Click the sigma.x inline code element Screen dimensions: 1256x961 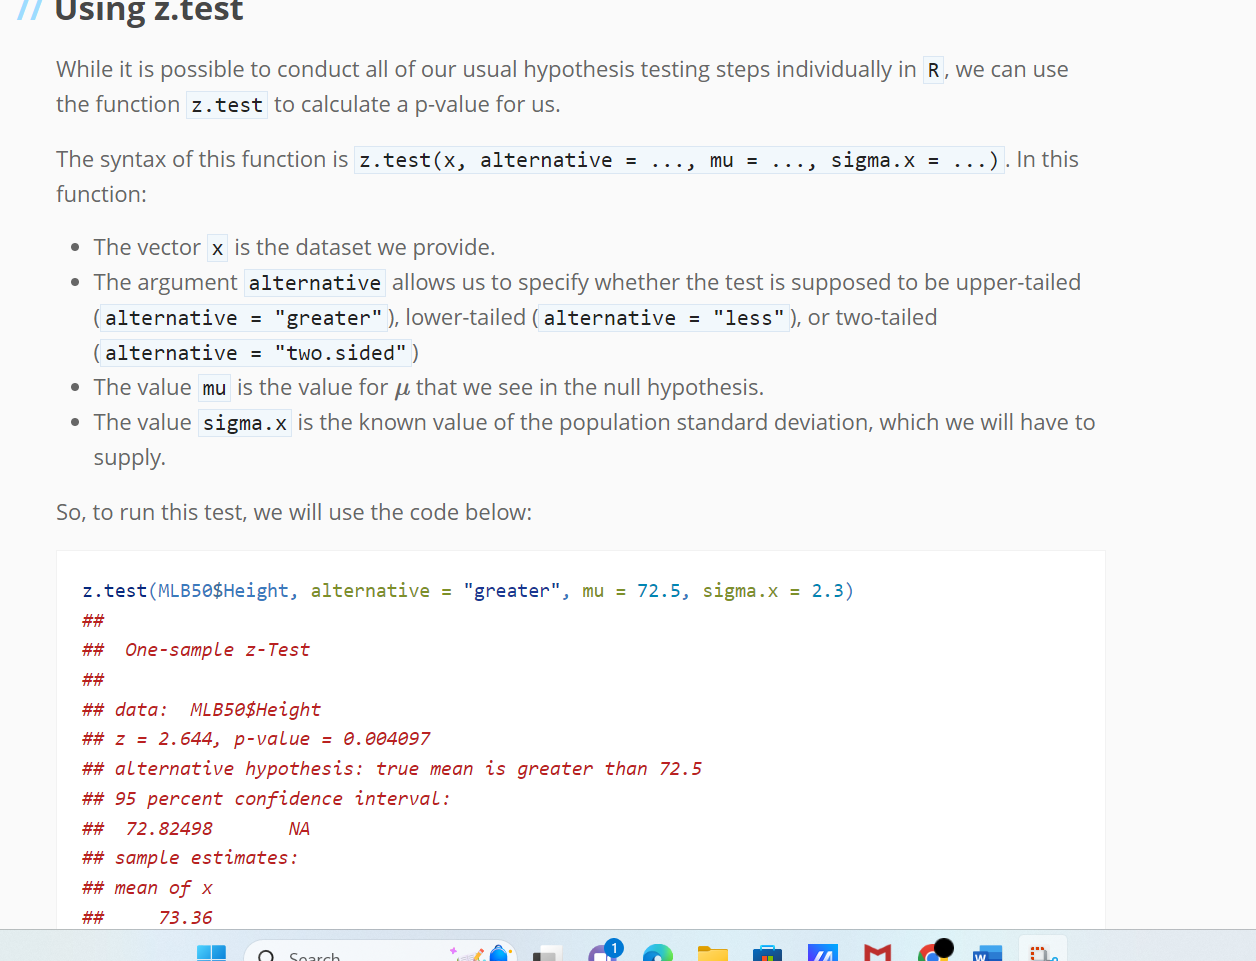[x=245, y=422]
